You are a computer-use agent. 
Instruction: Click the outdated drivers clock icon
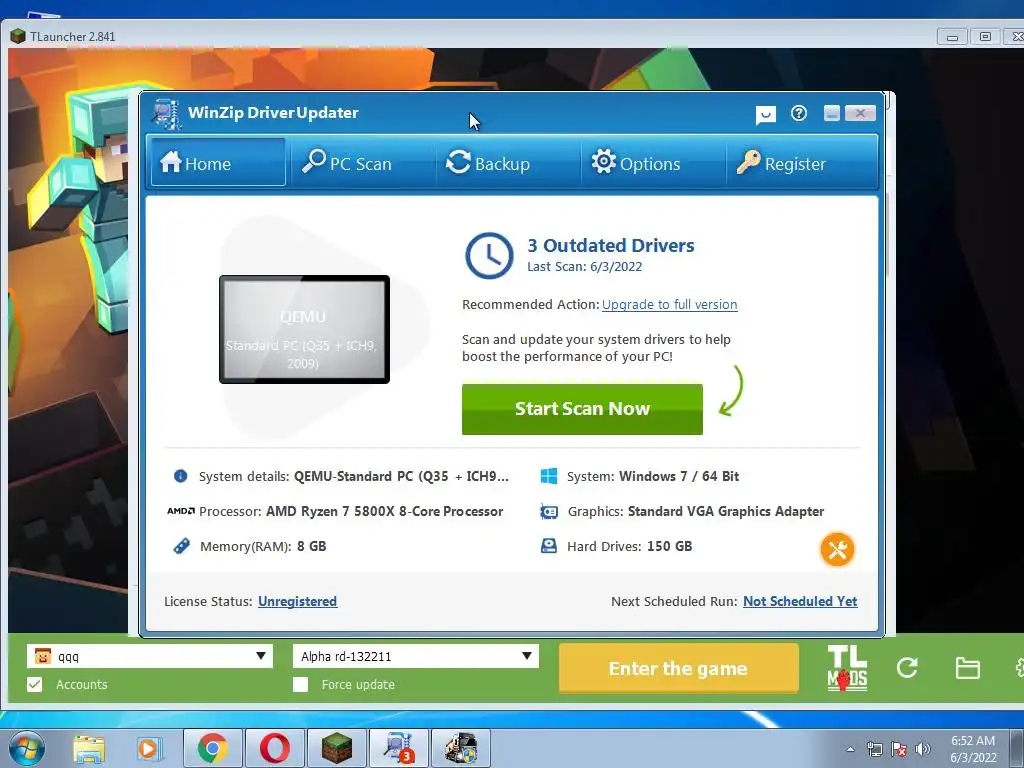(x=489, y=255)
